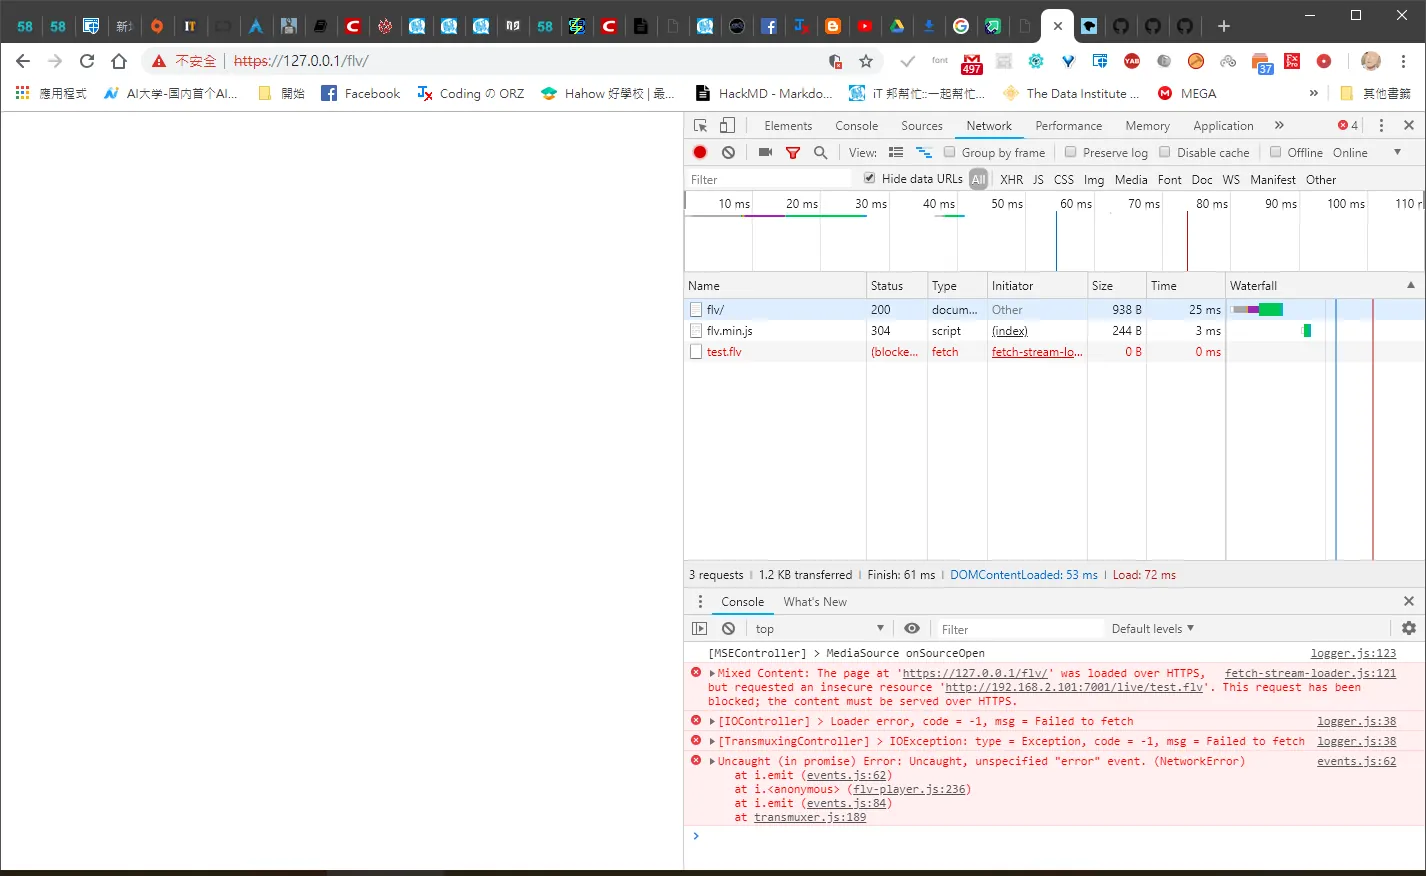Select the XHR filter type

coord(1011,179)
